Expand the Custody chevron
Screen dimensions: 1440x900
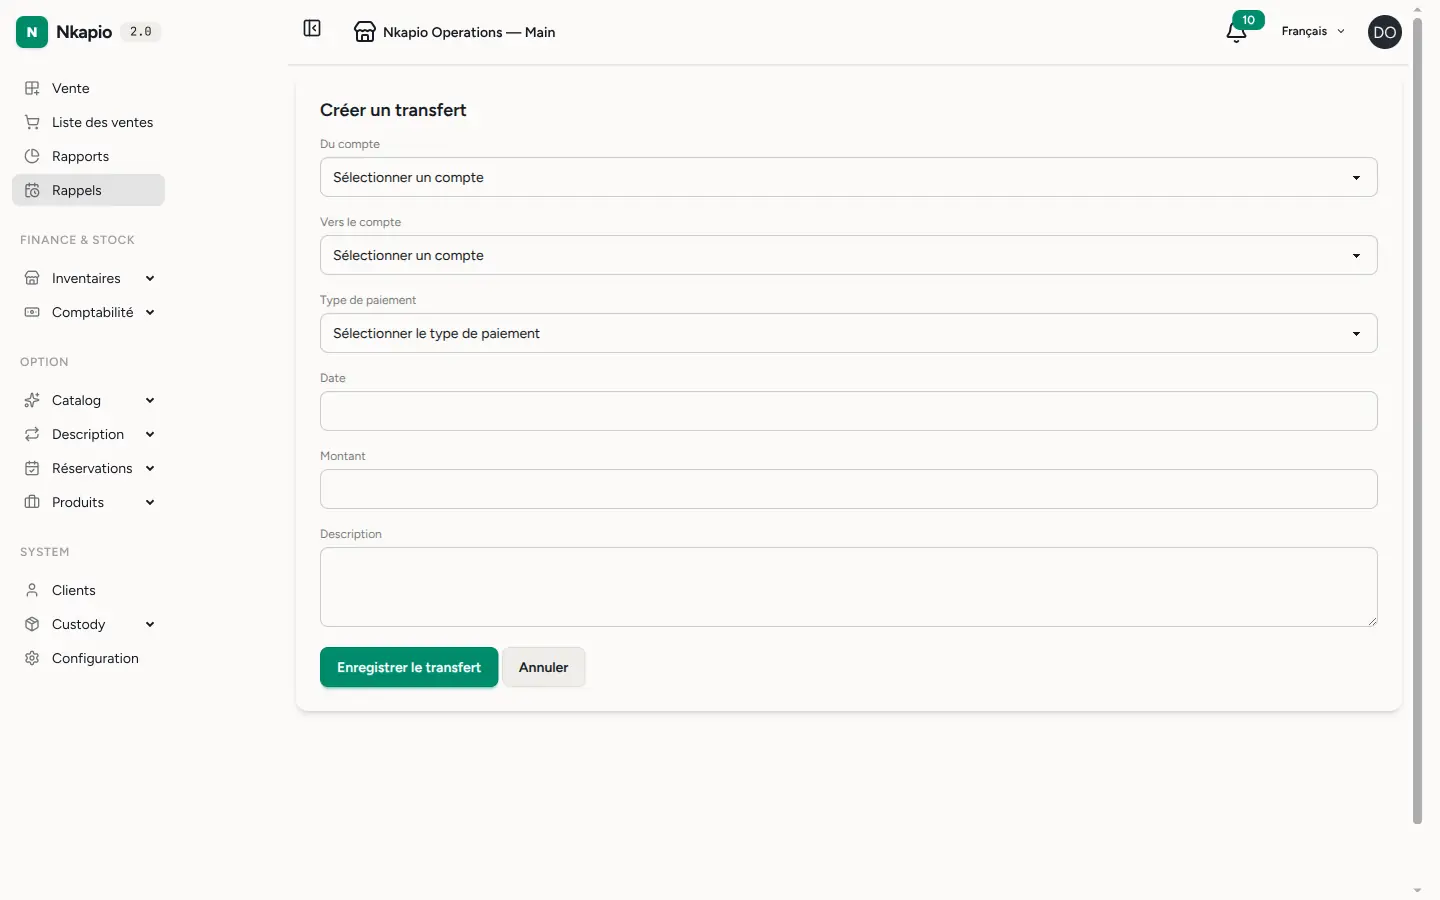point(150,624)
